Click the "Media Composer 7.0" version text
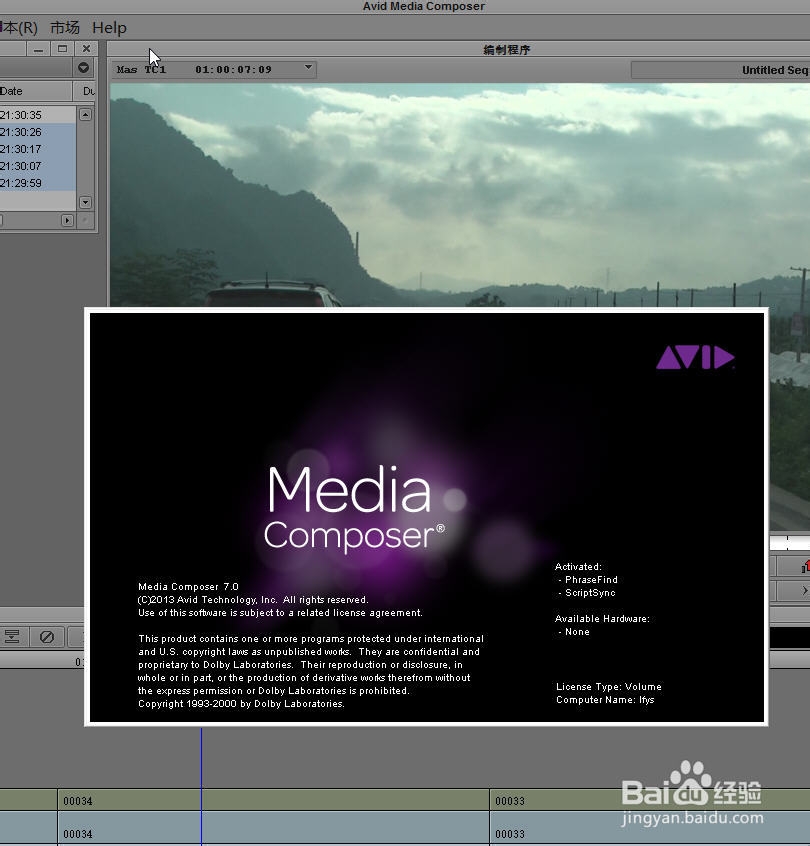This screenshot has height=846, width=810. (188, 586)
